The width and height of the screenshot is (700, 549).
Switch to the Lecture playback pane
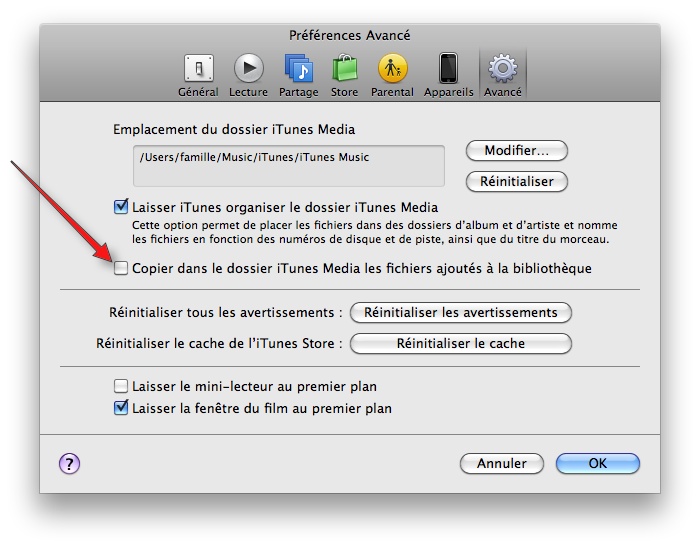click(248, 75)
